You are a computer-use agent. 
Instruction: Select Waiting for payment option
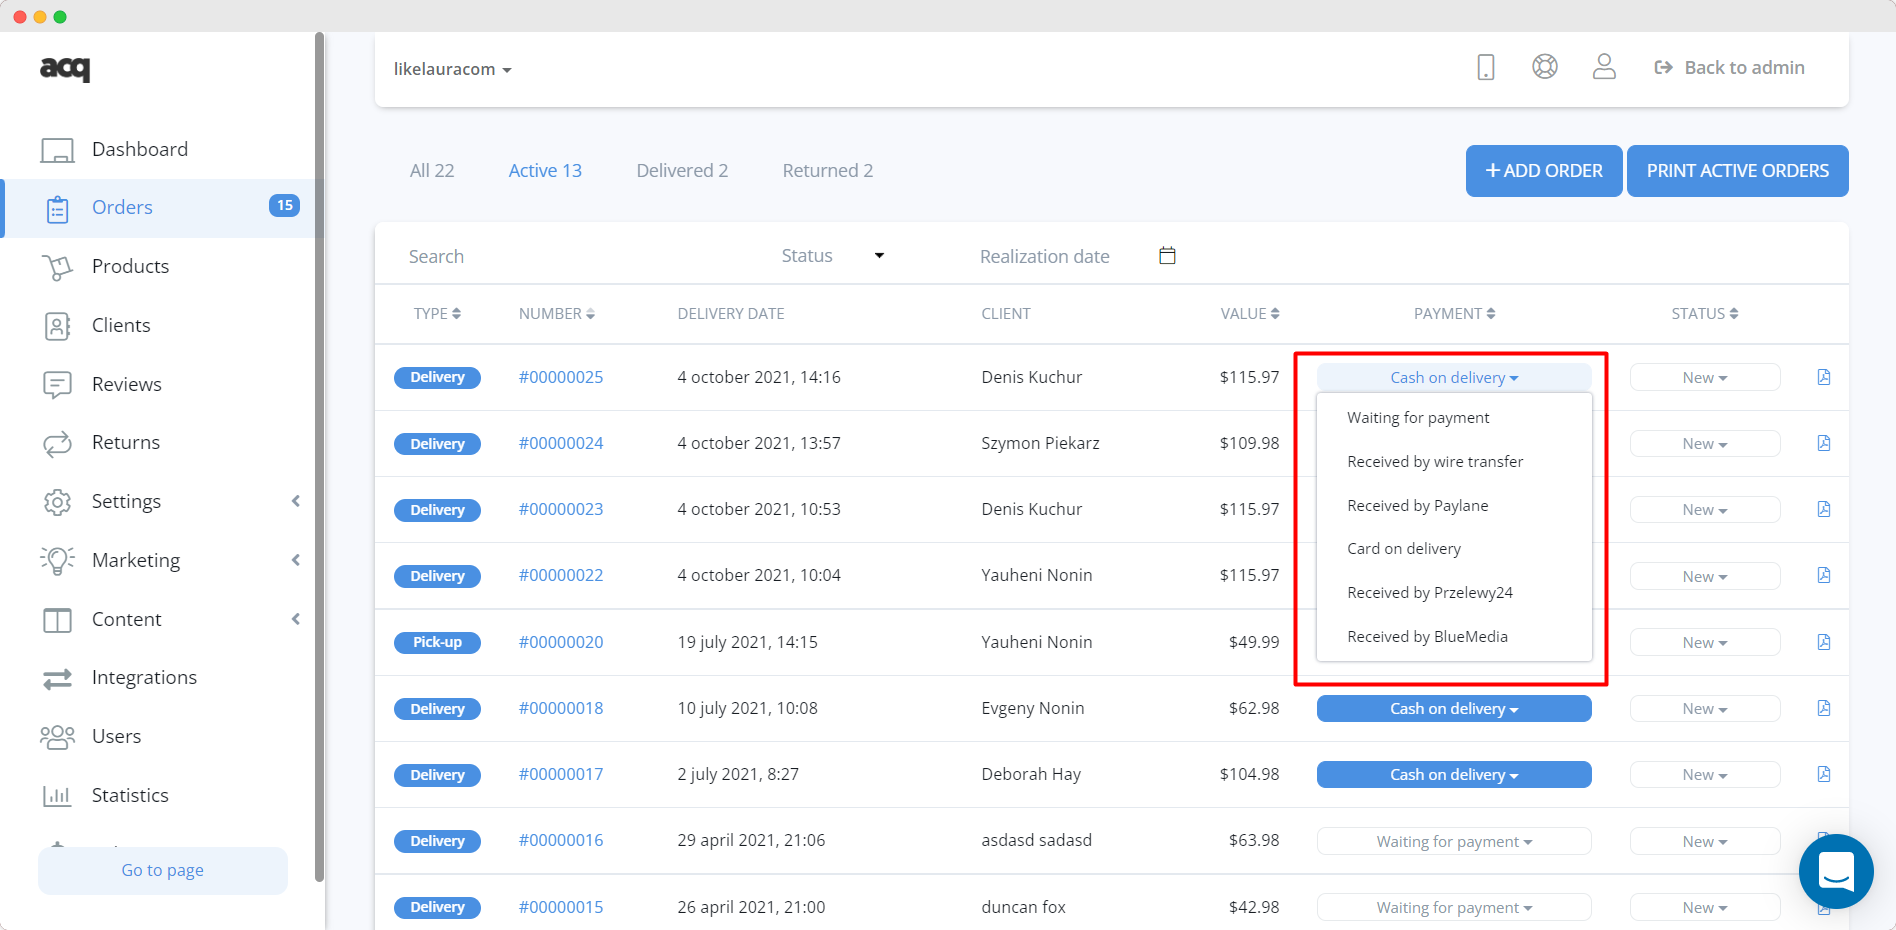tap(1454, 418)
